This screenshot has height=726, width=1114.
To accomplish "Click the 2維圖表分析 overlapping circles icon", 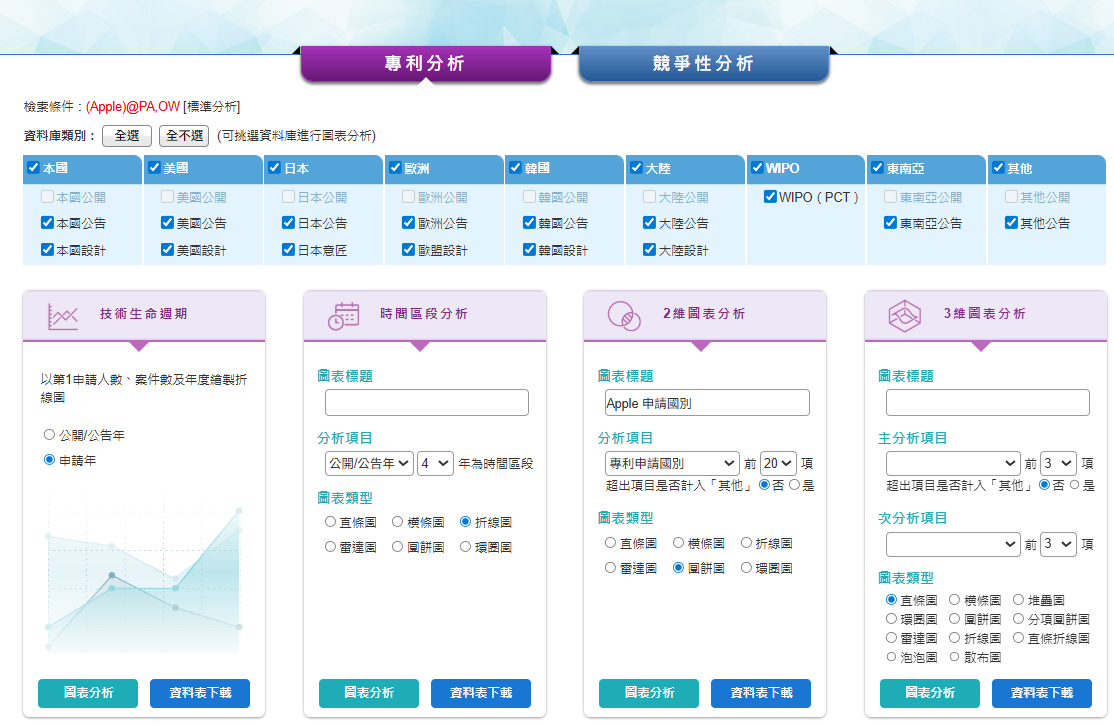I will click(x=624, y=315).
